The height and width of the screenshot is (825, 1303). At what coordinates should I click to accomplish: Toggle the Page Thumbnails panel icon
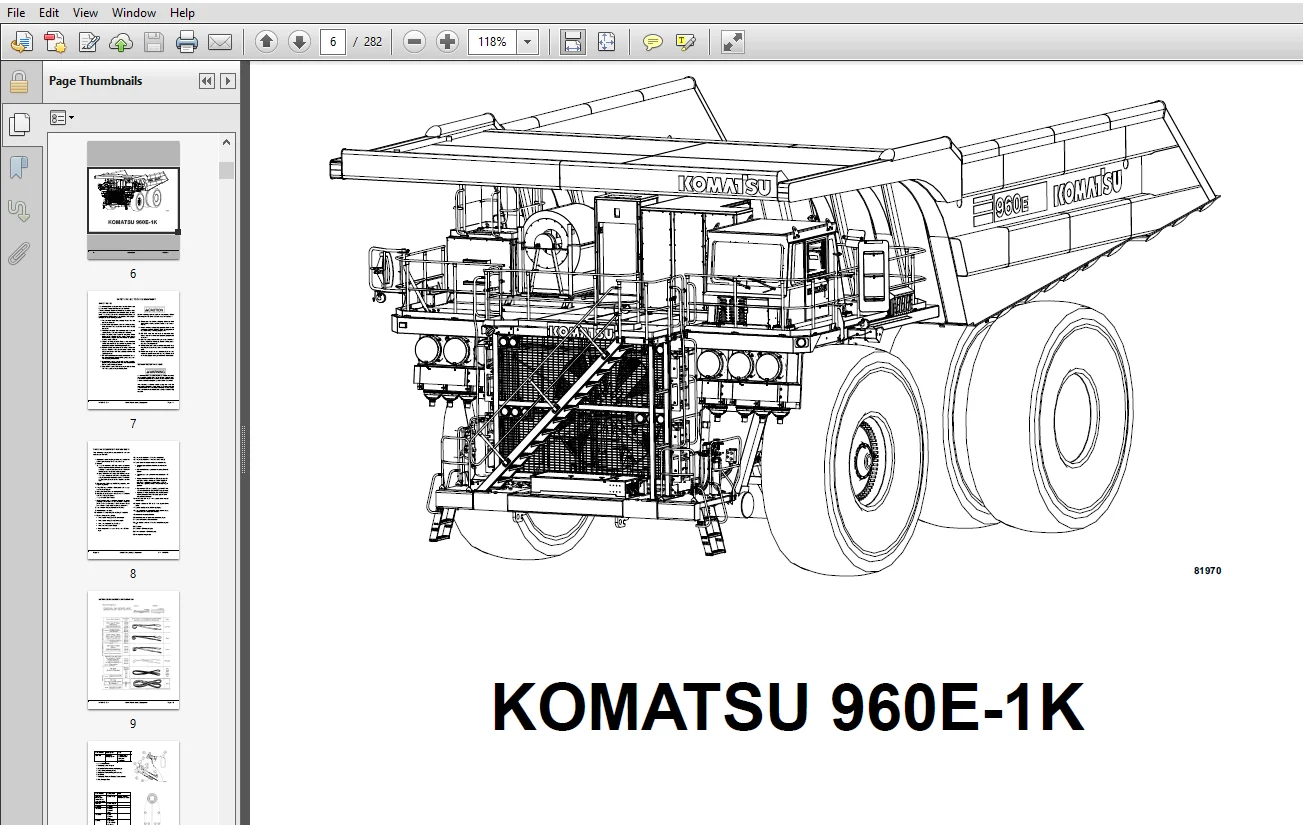click(18, 124)
